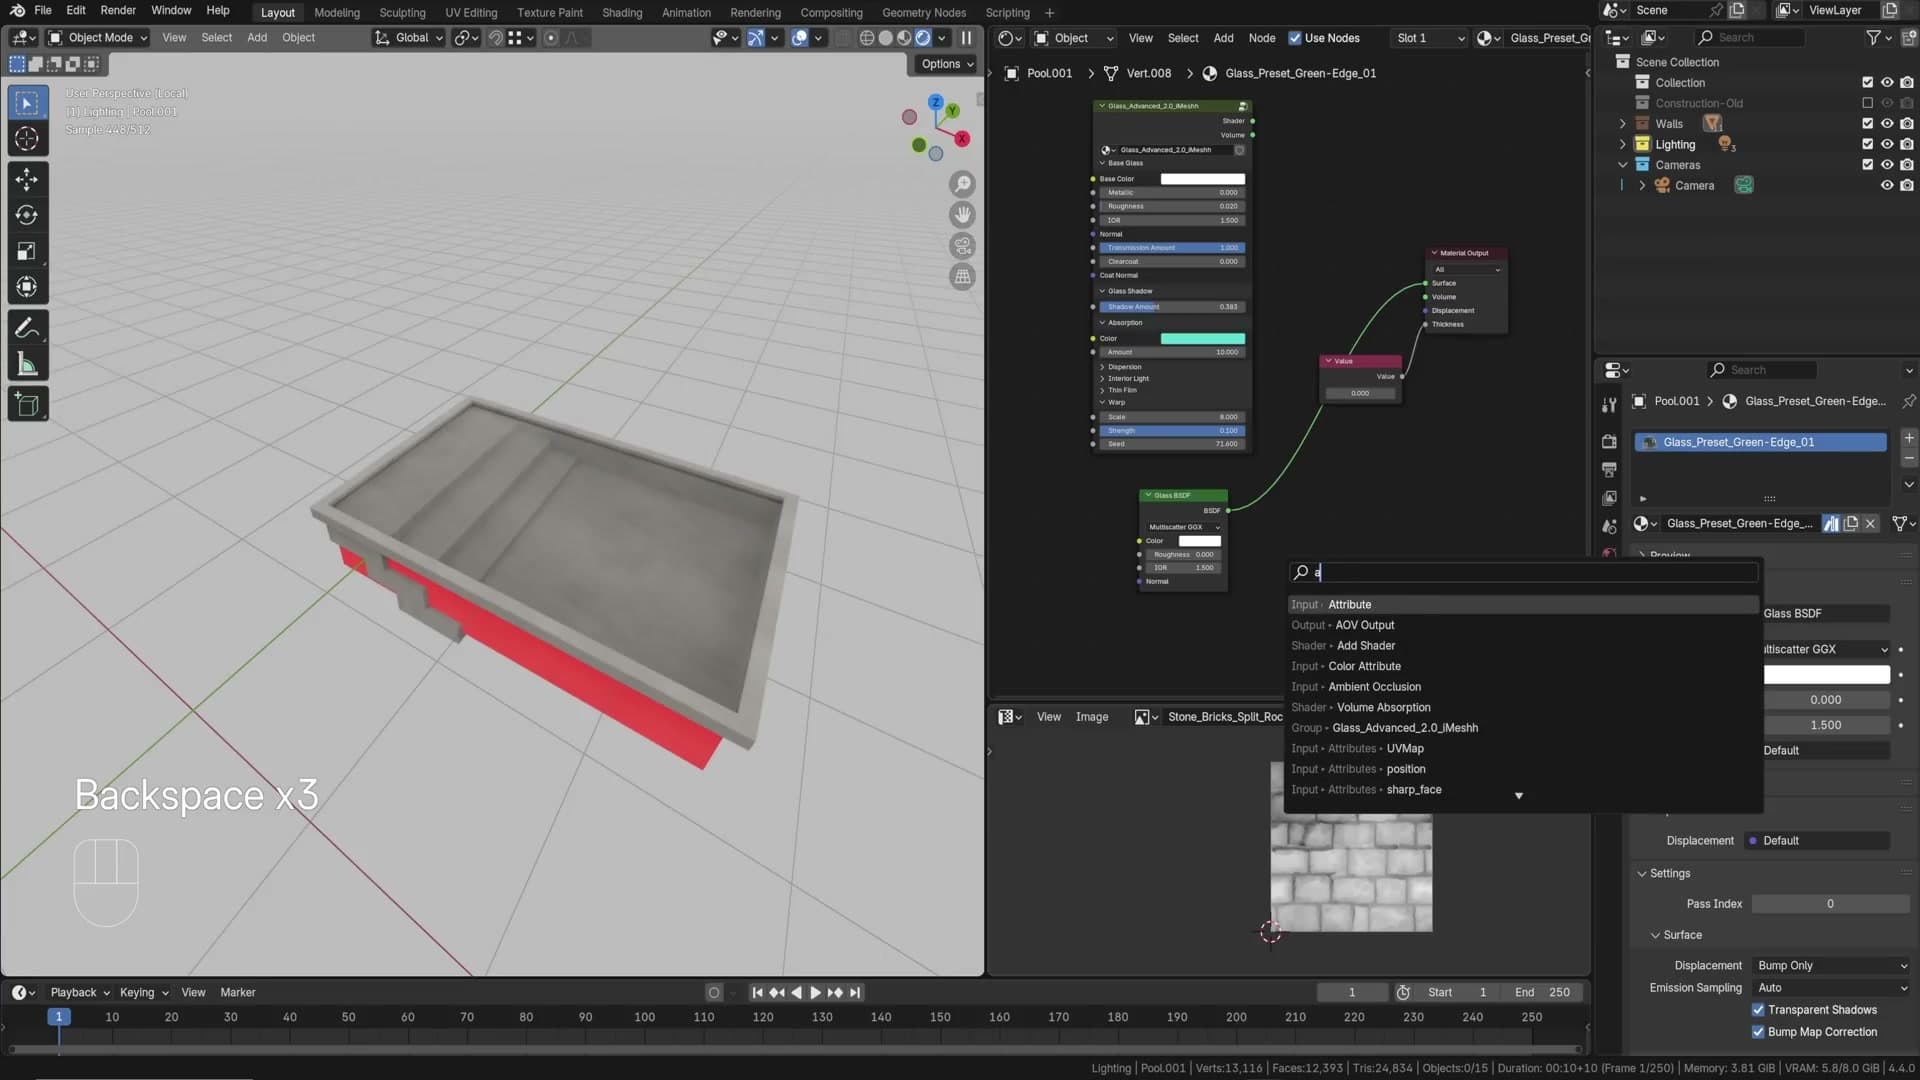Select the Add Cube tool
Viewport: 1920px width, 1080px height.
[27, 404]
